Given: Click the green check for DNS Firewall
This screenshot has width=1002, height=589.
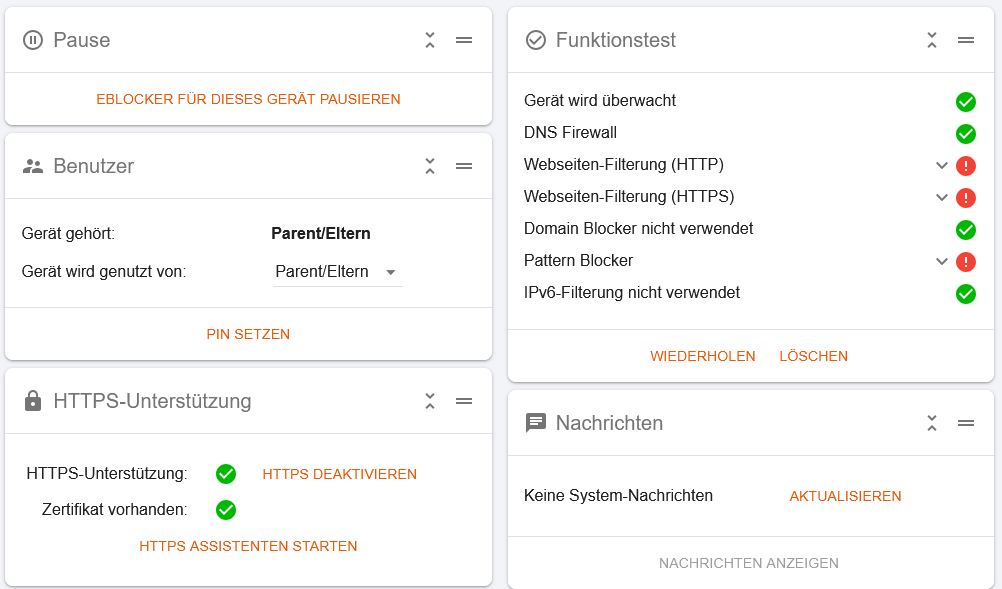Looking at the screenshot, I should 966,134.
